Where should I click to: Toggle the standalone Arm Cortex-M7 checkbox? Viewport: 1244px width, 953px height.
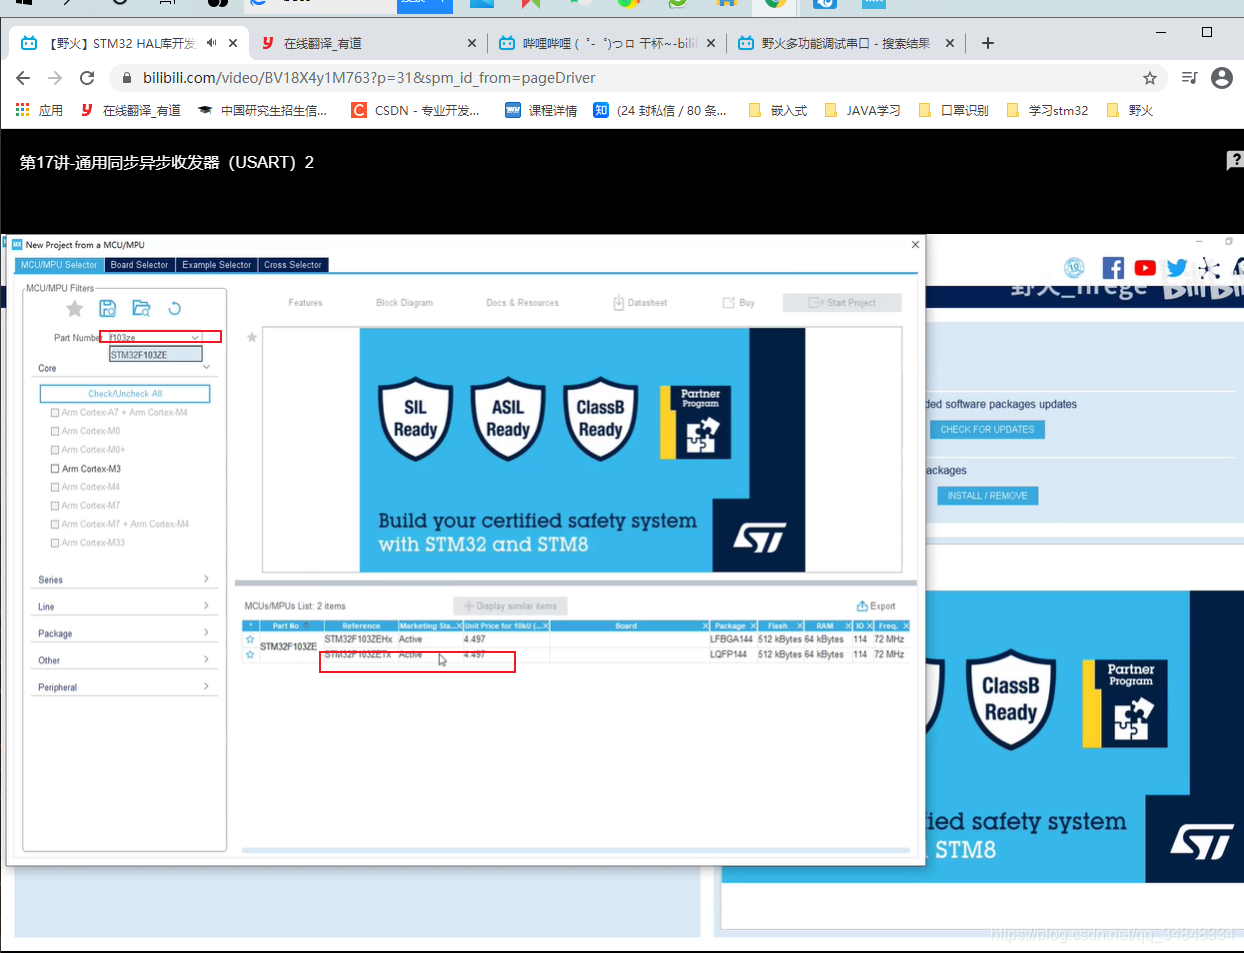tap(55, 506)
